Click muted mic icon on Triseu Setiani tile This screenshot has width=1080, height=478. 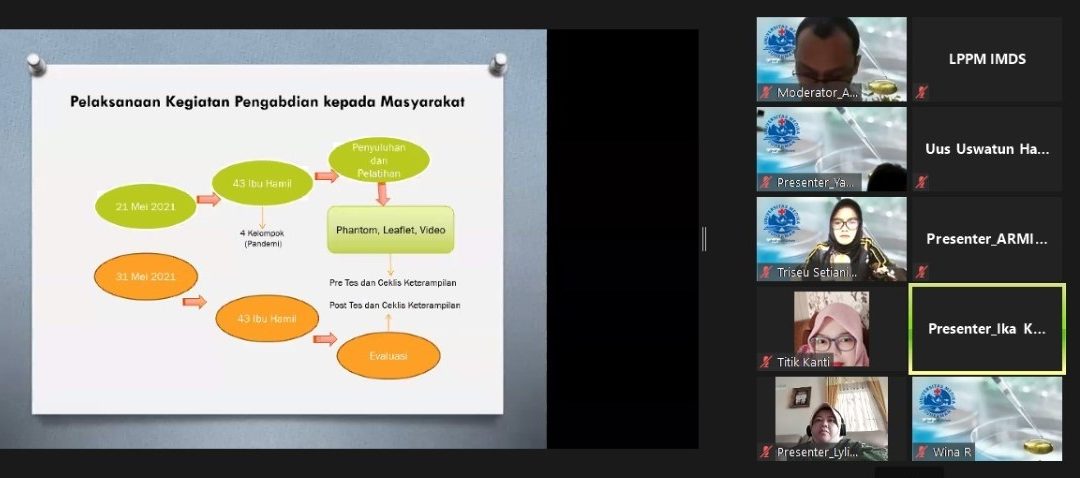pos(765,272)
